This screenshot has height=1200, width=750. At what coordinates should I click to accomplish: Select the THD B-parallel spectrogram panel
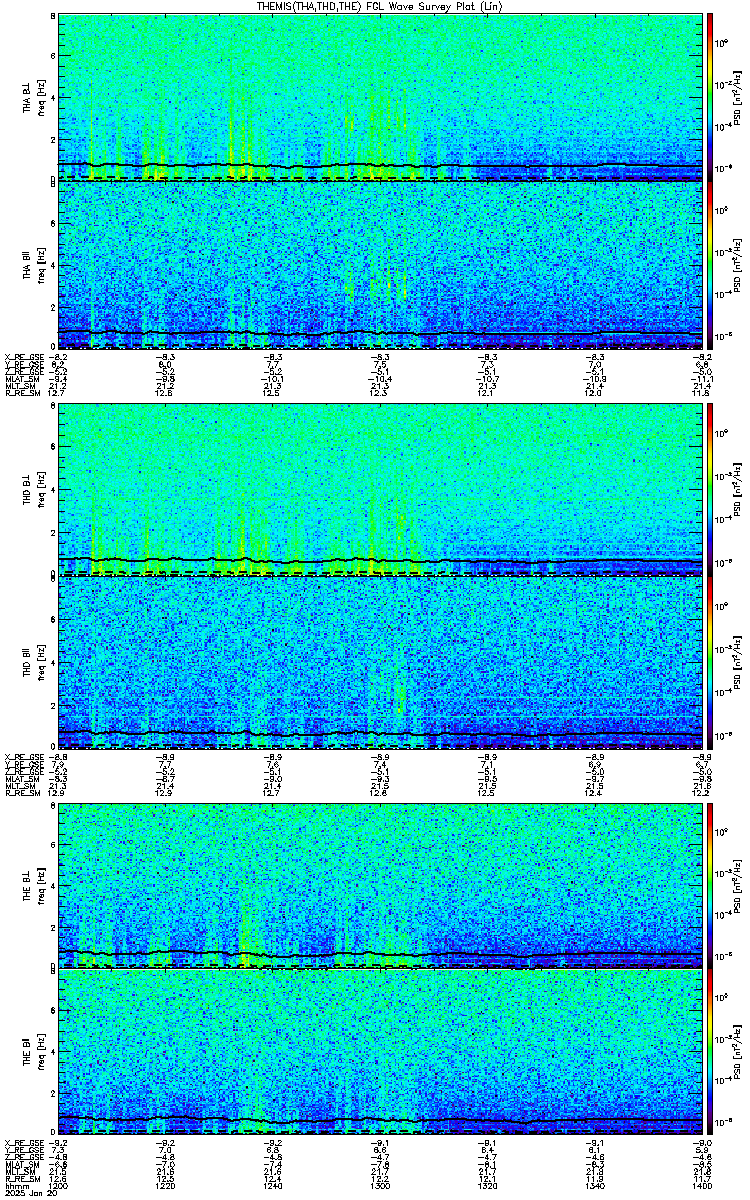coord(380,660)
